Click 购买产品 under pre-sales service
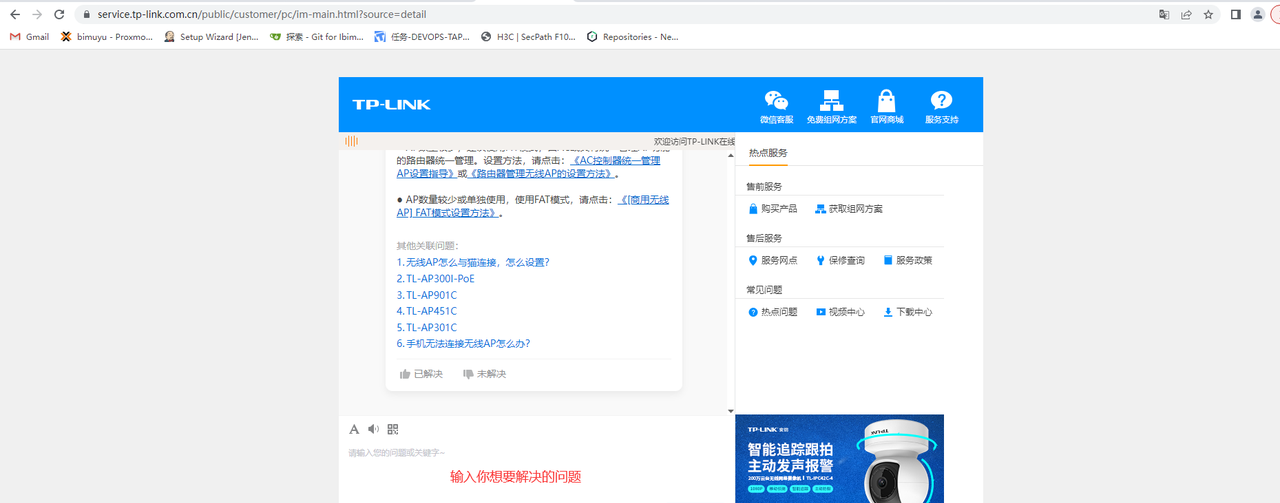This screenshot has width=1280, height=503. pos(773,209)
